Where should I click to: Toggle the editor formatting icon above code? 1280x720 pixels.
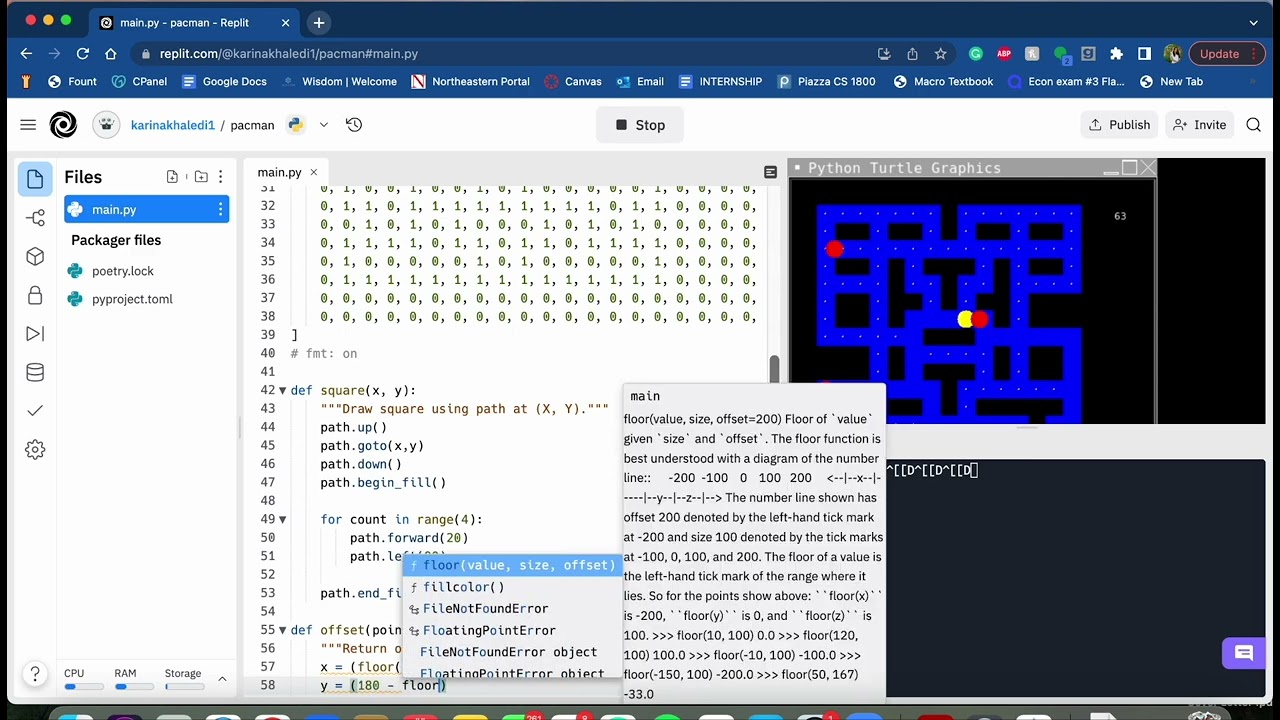point(770,172)
